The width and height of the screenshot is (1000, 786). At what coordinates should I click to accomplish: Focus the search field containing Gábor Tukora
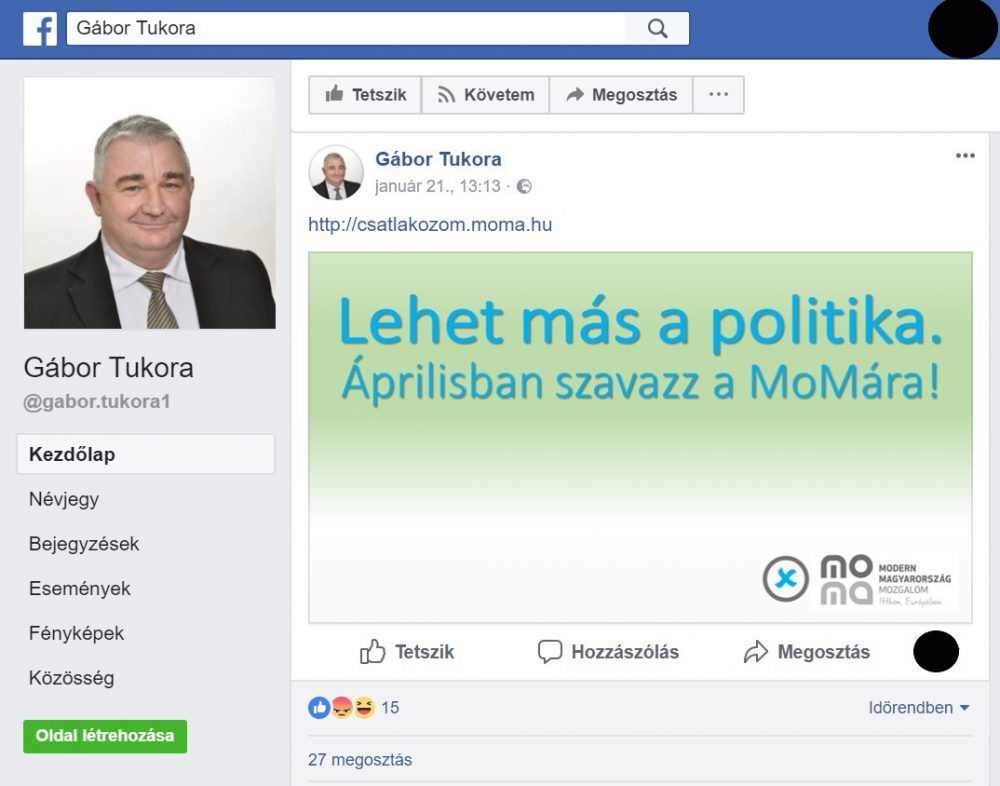346,29
